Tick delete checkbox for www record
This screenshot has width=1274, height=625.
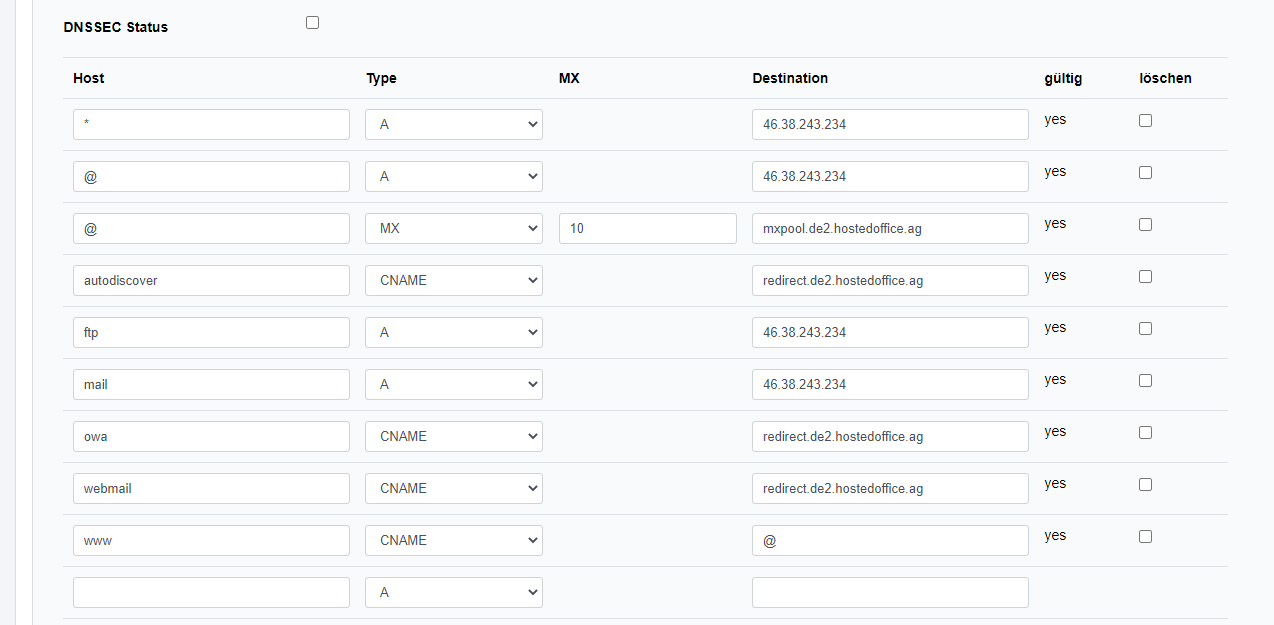click(x=1145, y=536)
